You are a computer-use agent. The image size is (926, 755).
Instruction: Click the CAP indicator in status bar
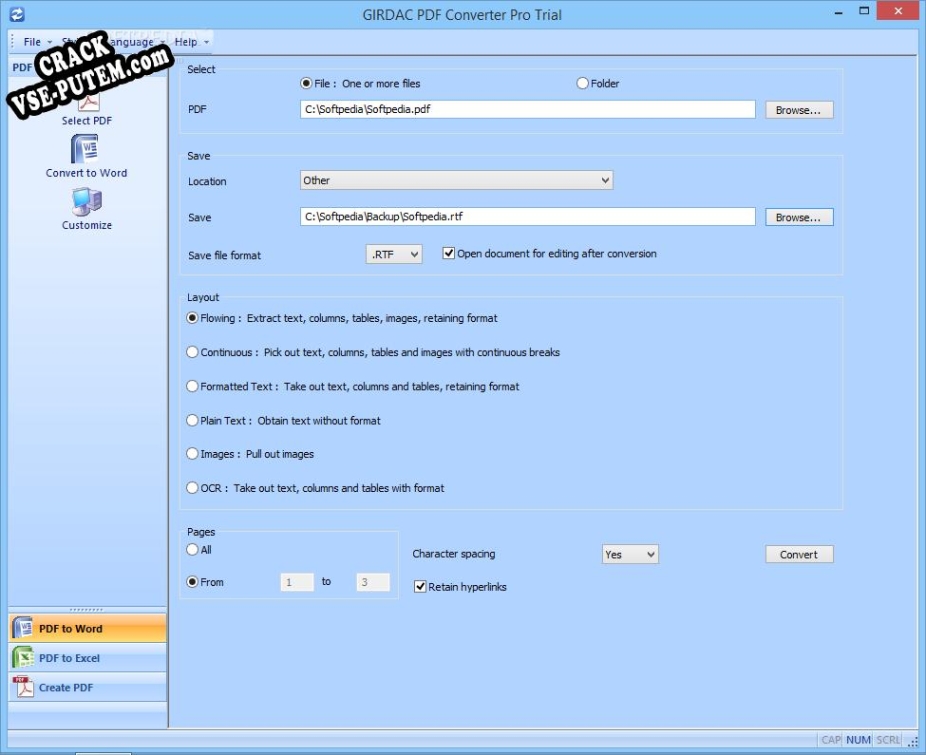[830, 740]
